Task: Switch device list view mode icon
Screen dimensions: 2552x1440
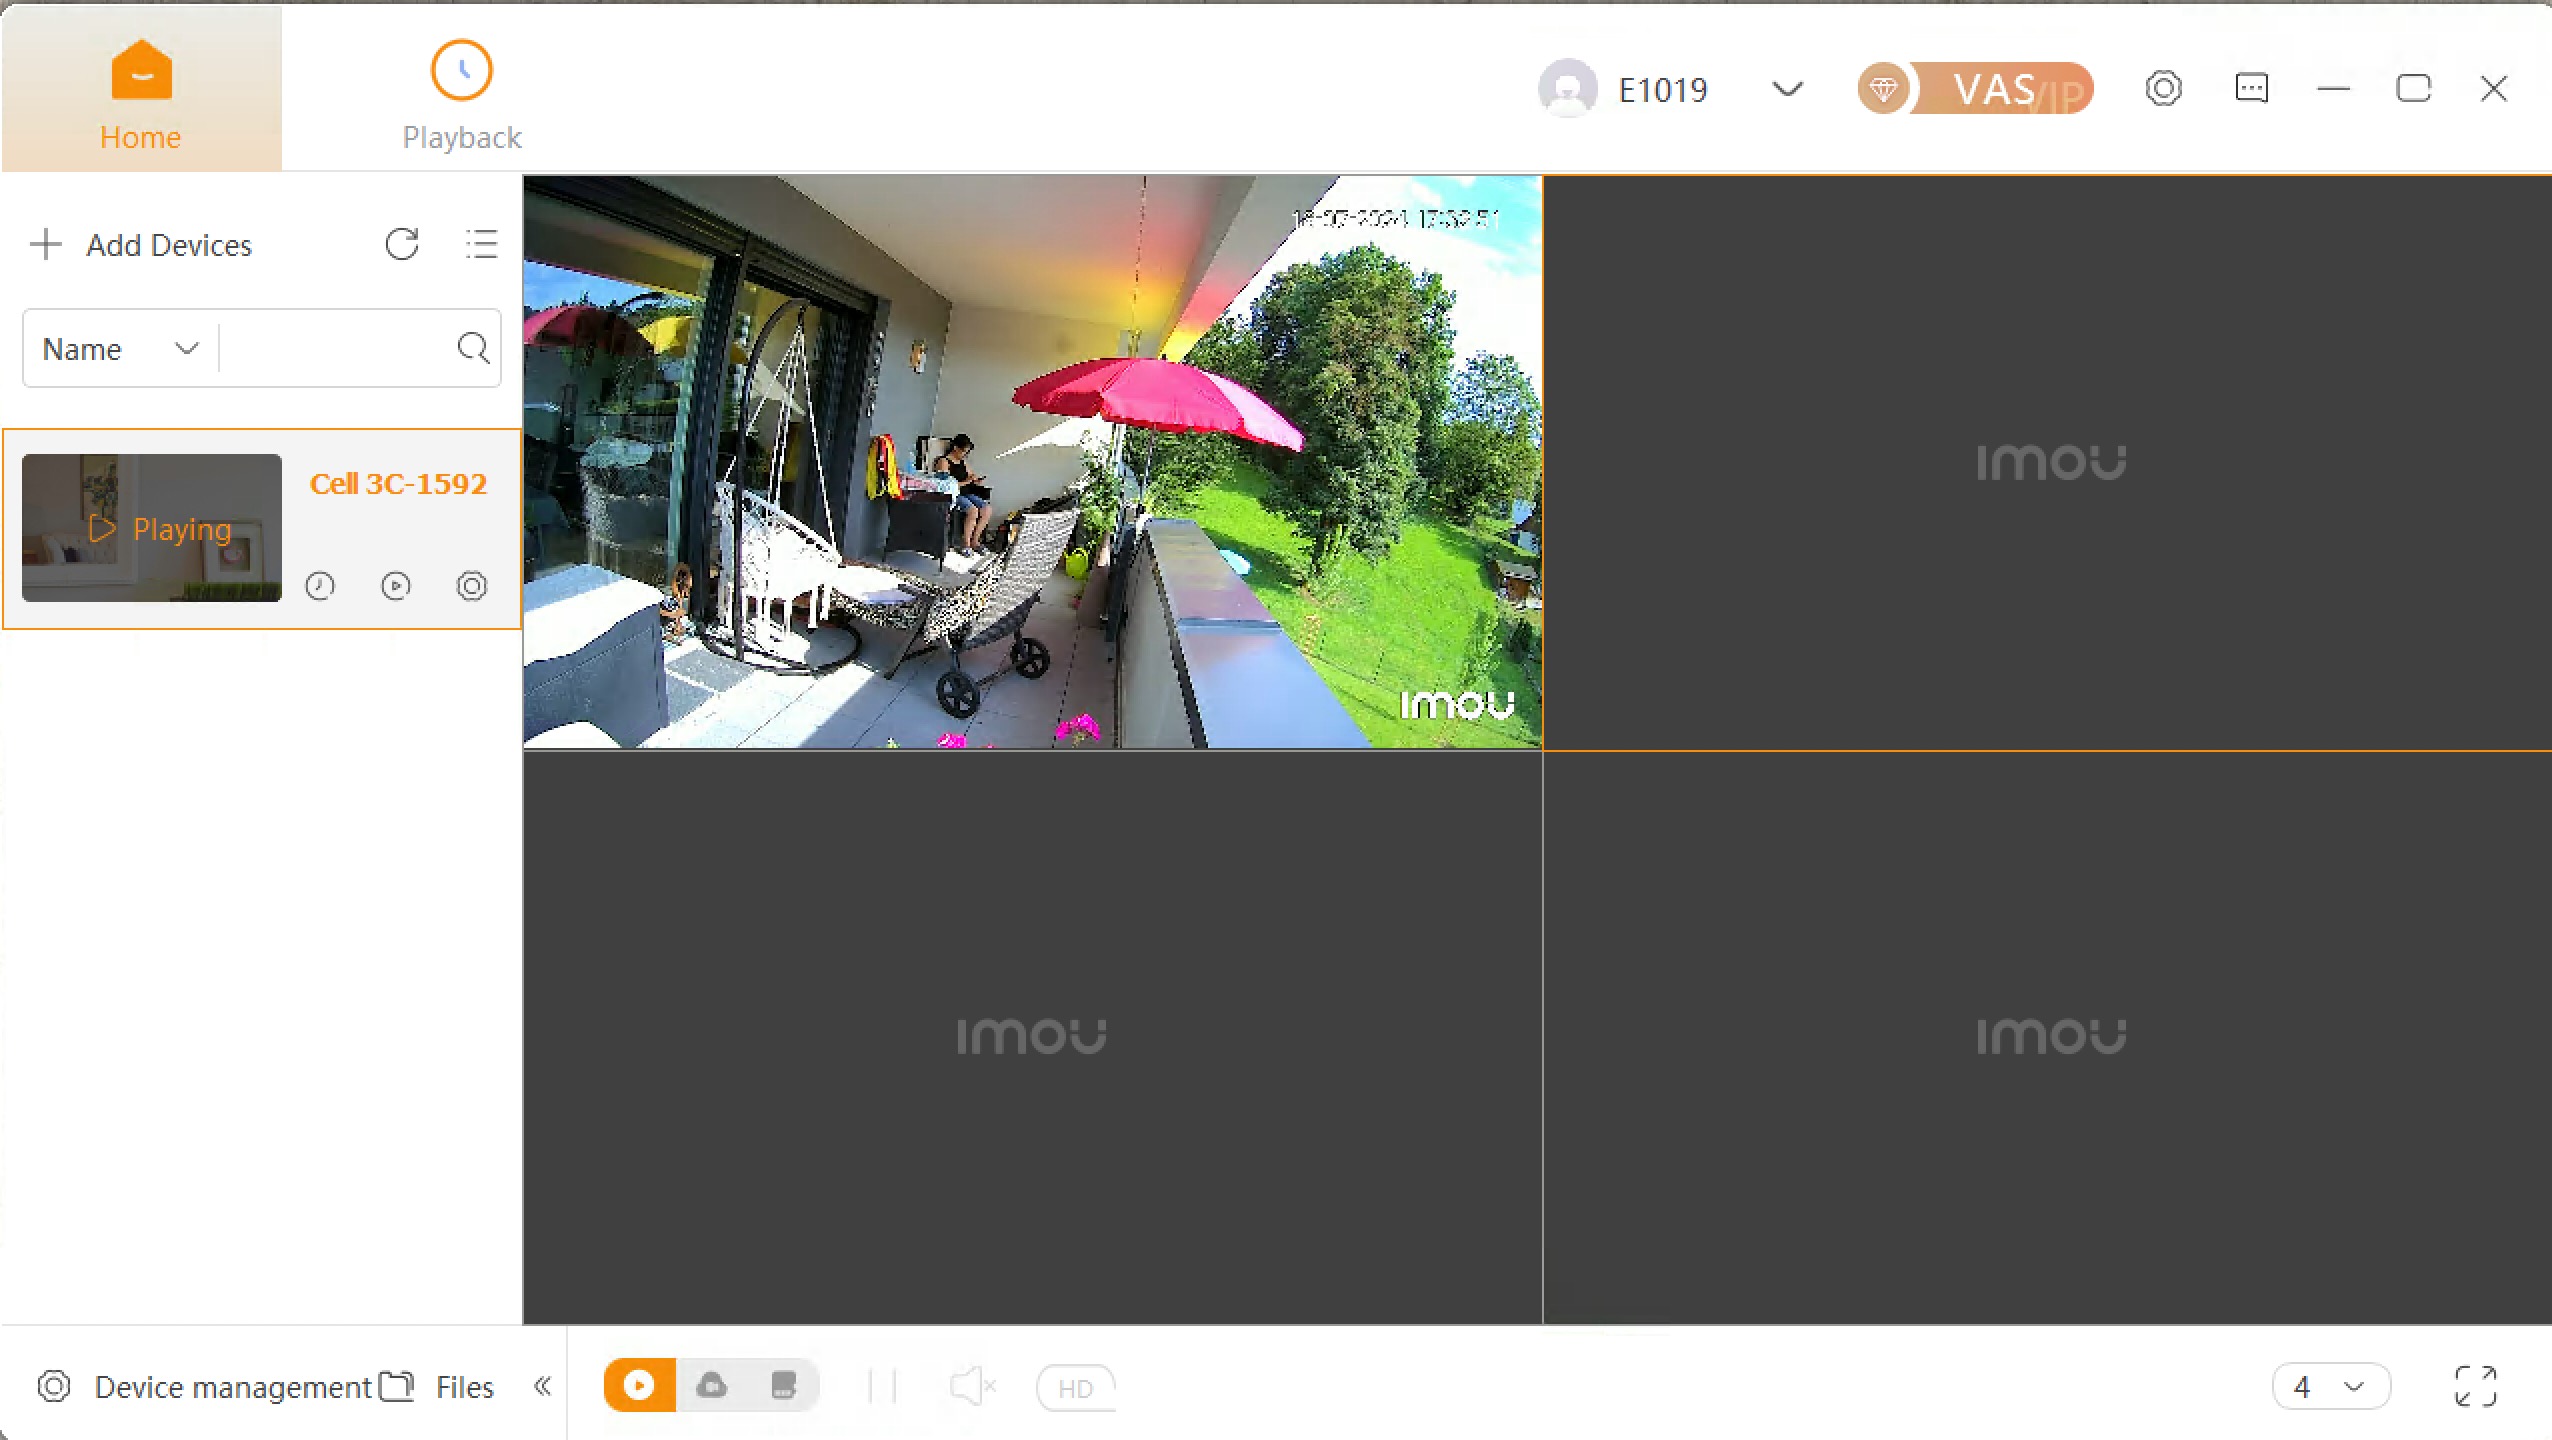Action: (481, 244)
